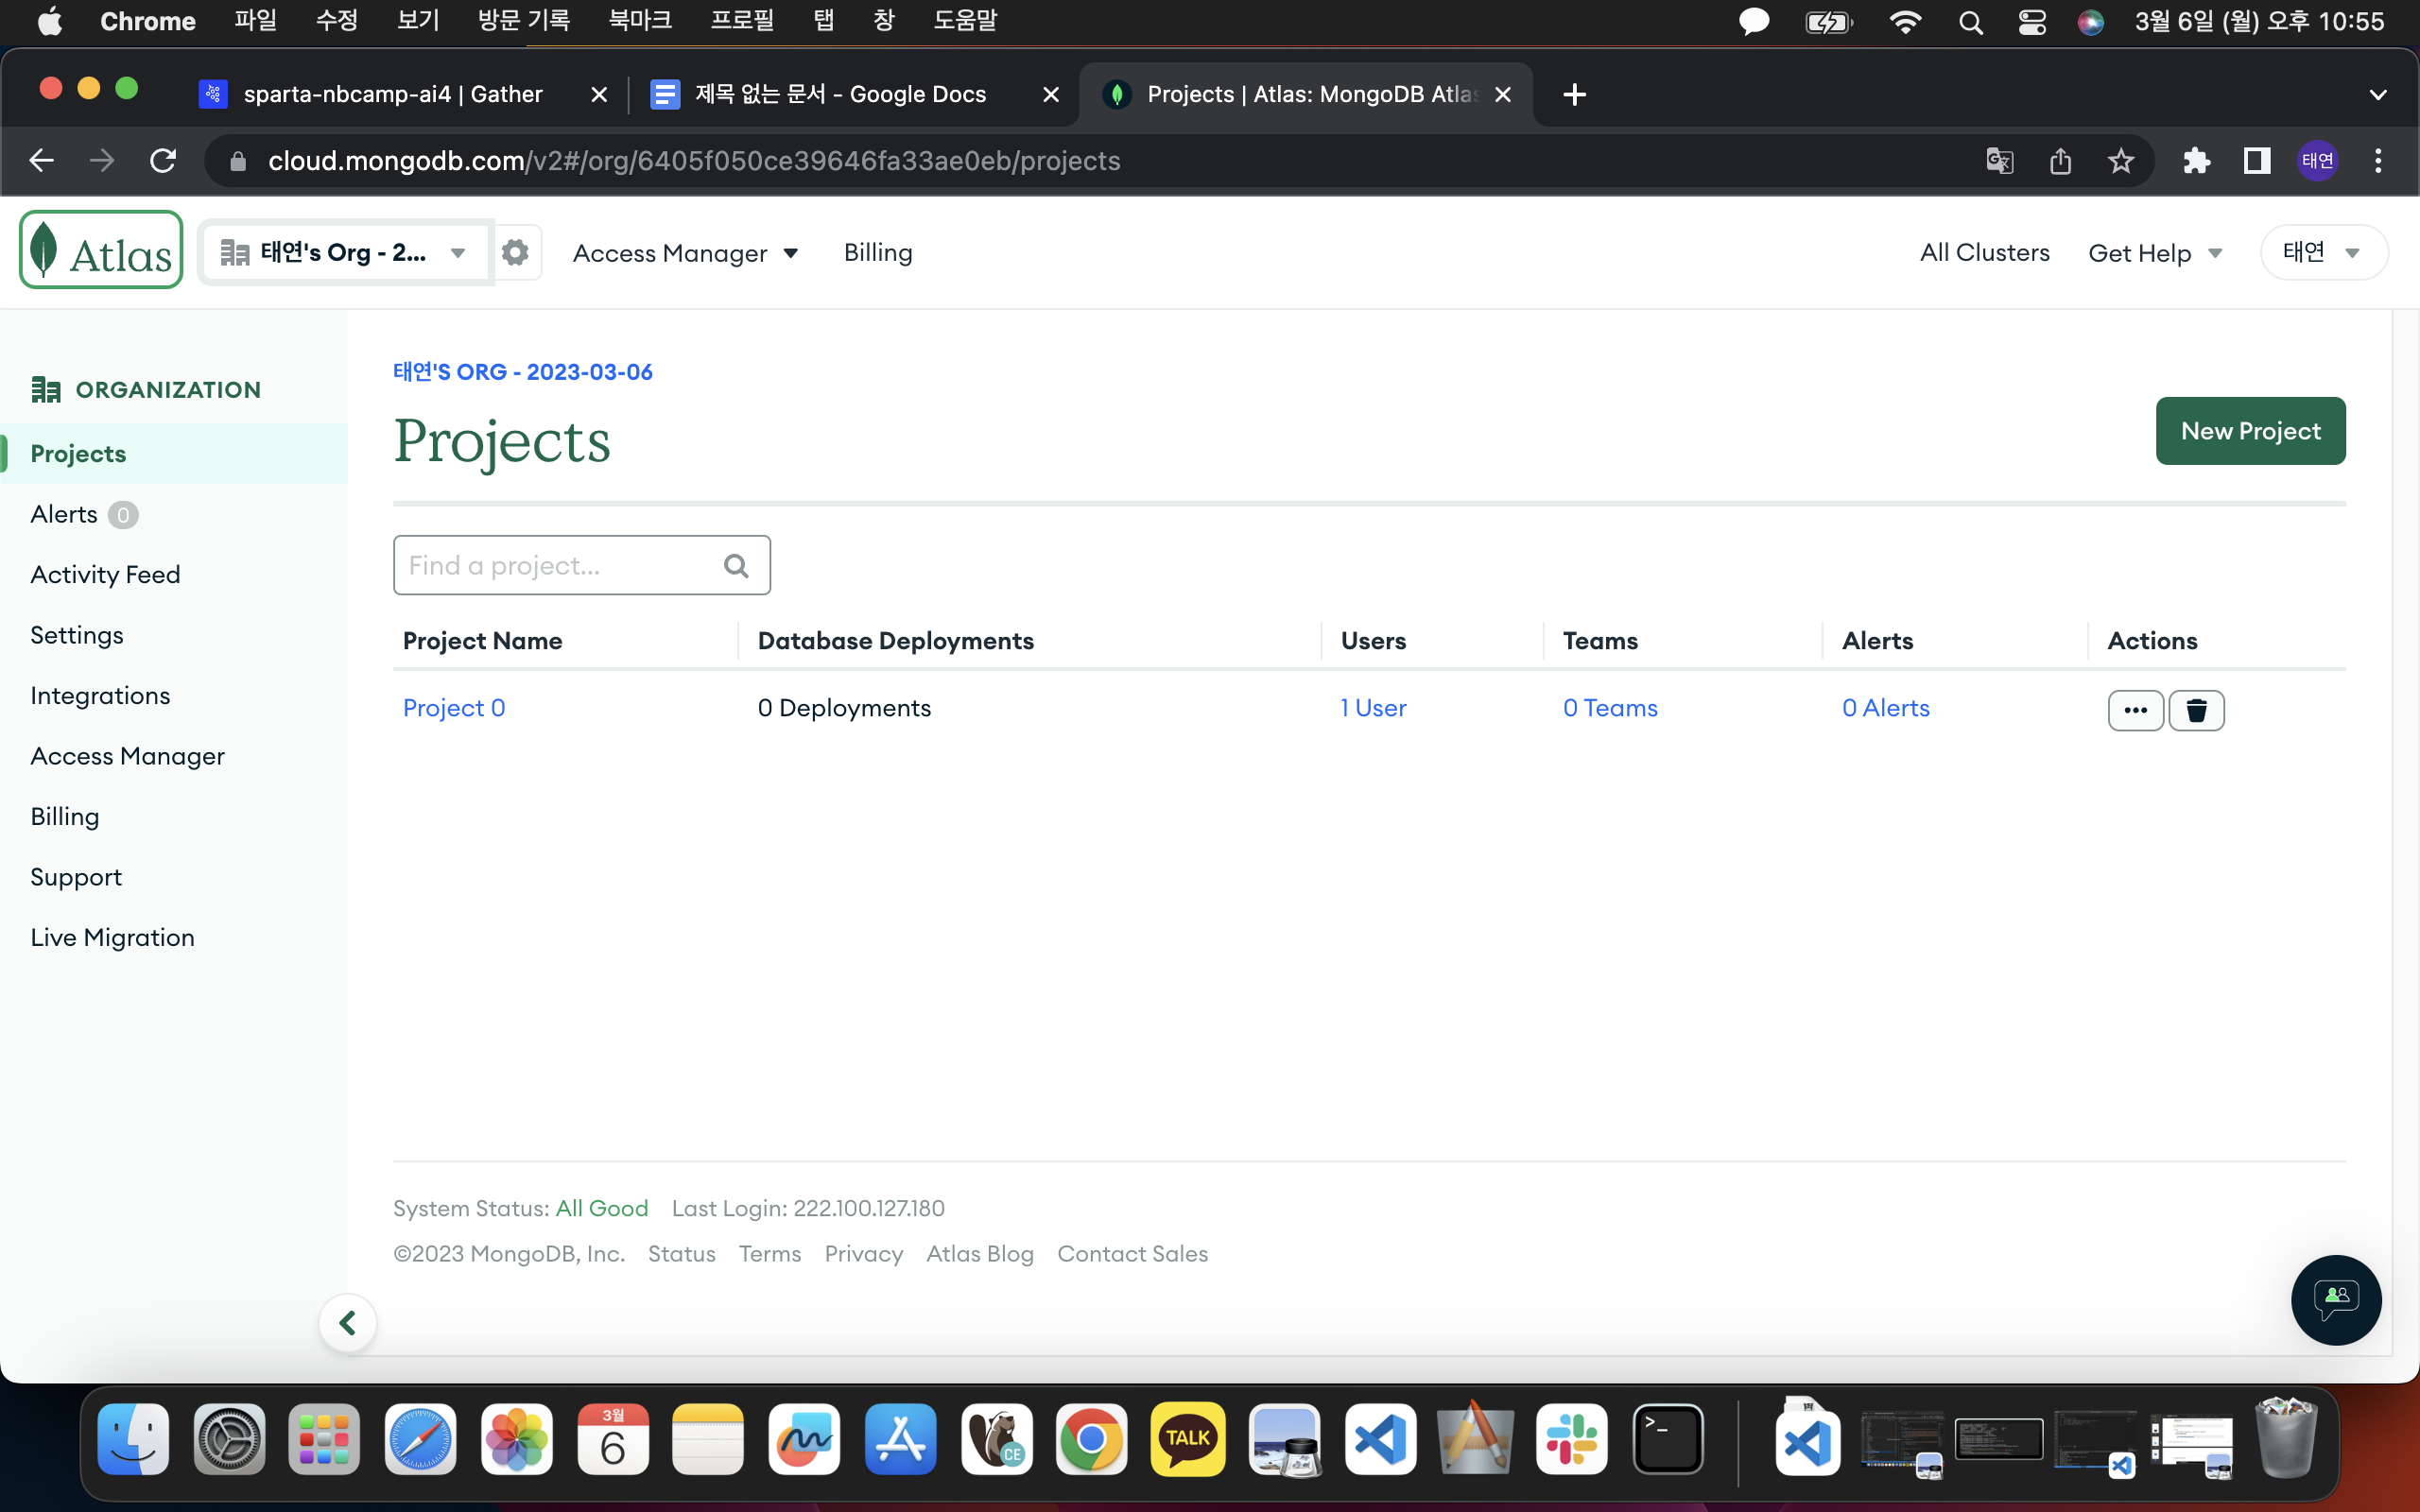The image size is (2420, 1512).
Task: Click the search magnifier in project finder
Action: 736,566
